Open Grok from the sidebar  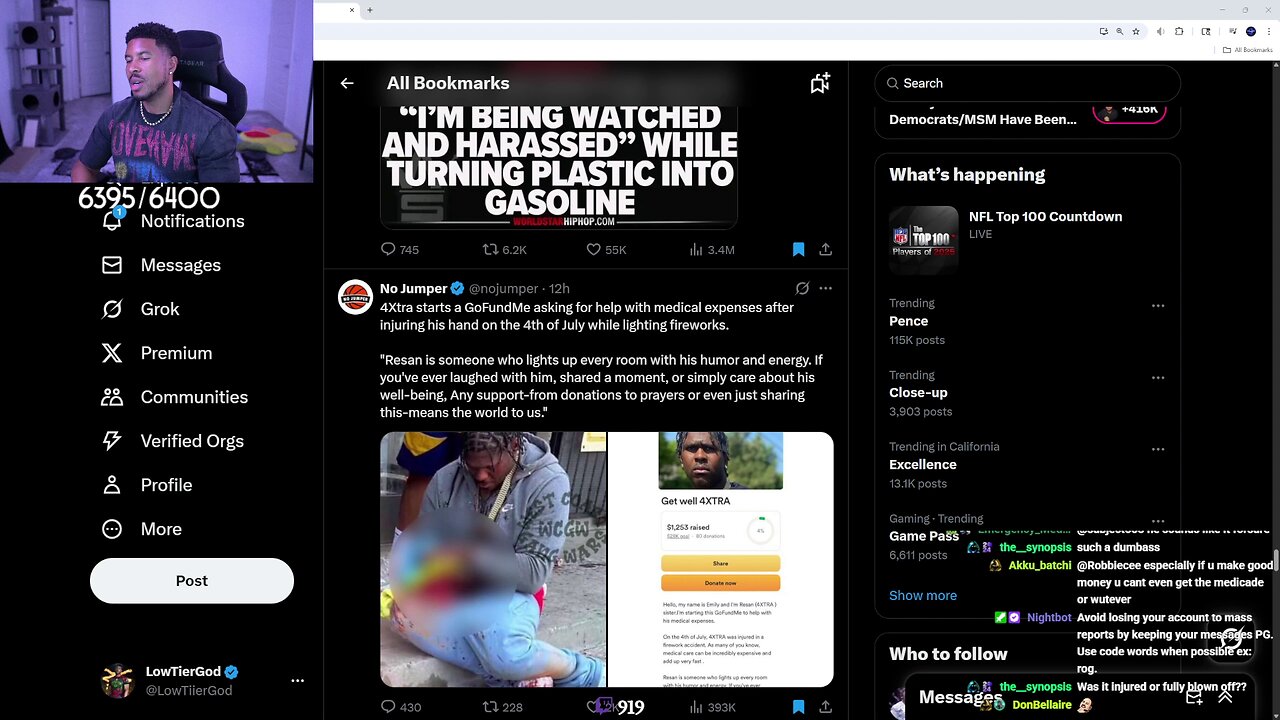(140, 309)
